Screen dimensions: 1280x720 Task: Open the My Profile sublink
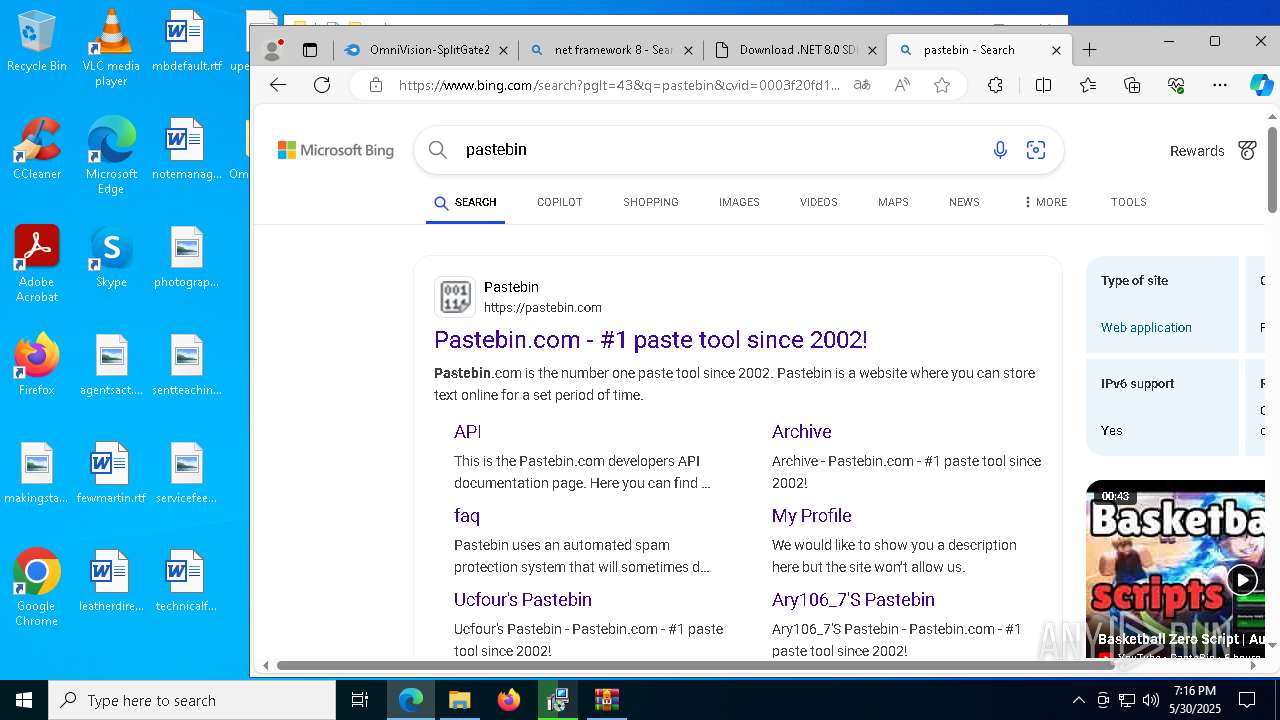tap(811, 516)
